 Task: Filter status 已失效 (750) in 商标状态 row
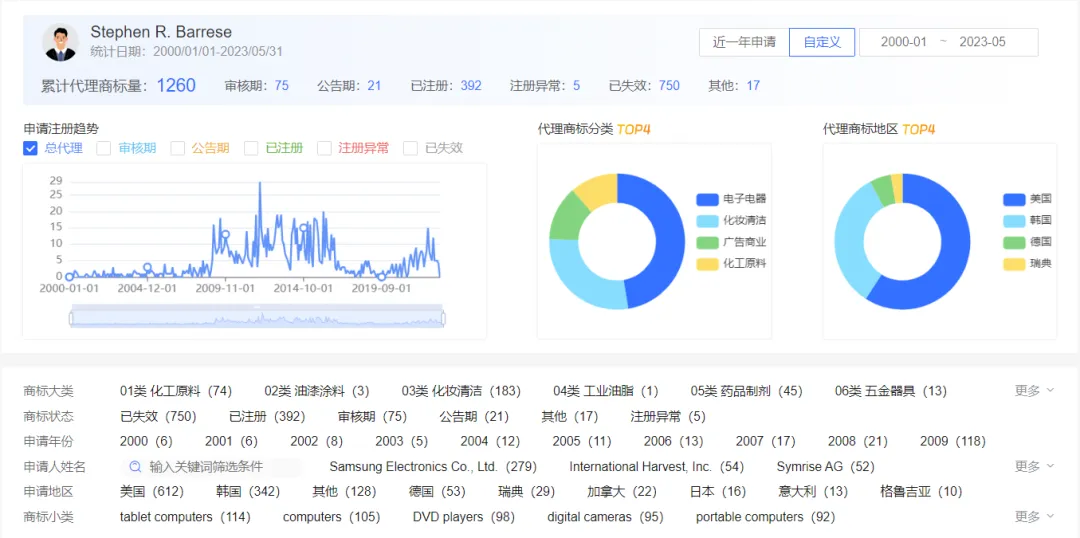158,416
